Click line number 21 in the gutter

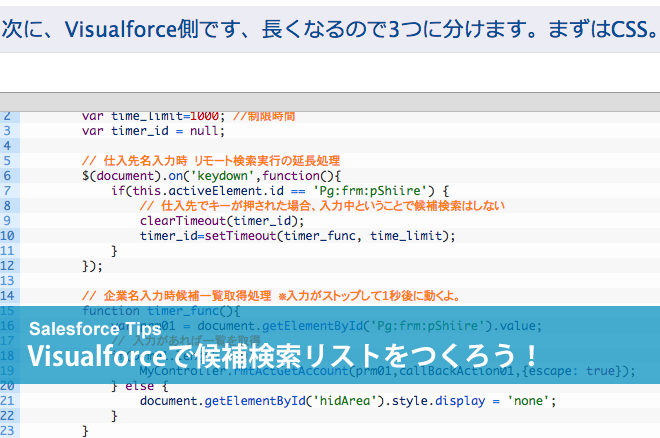click(7, 401)
